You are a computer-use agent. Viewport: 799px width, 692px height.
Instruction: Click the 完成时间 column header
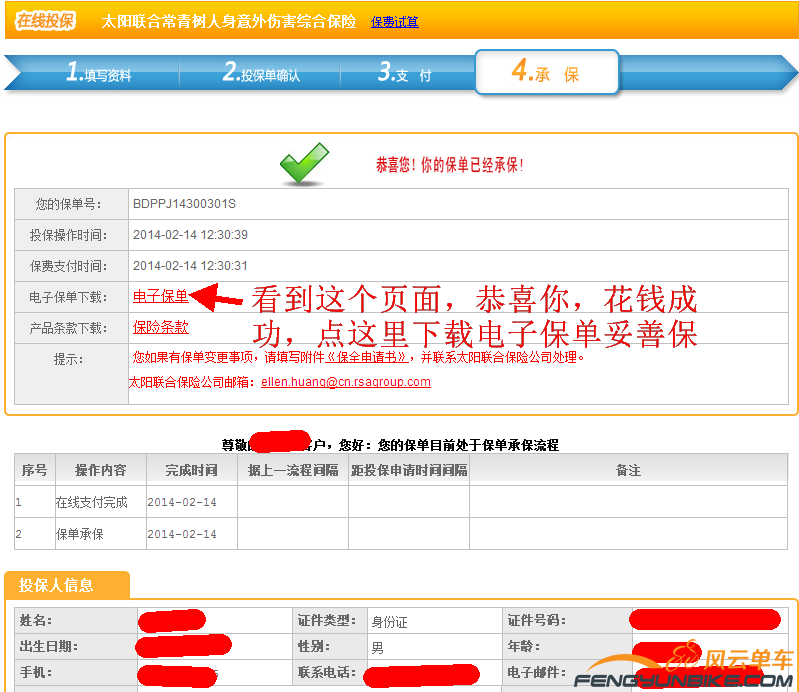192,470
